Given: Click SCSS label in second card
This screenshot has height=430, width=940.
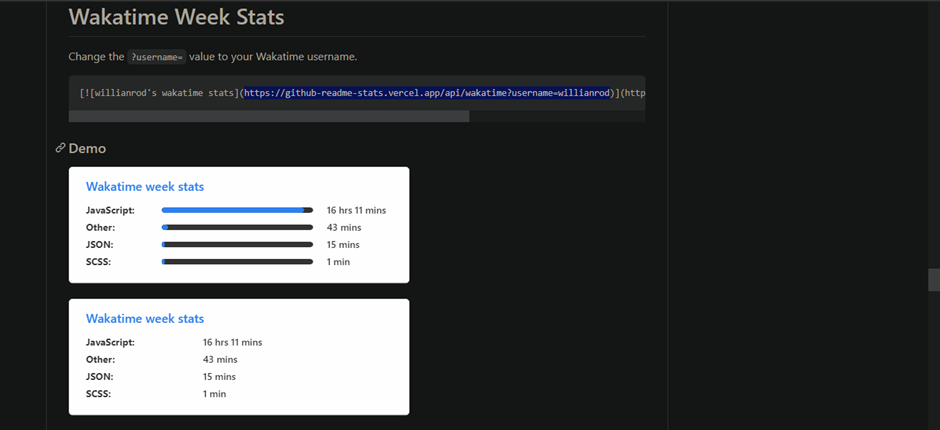Looking at the screenshot, I should [x=99, y=393].
